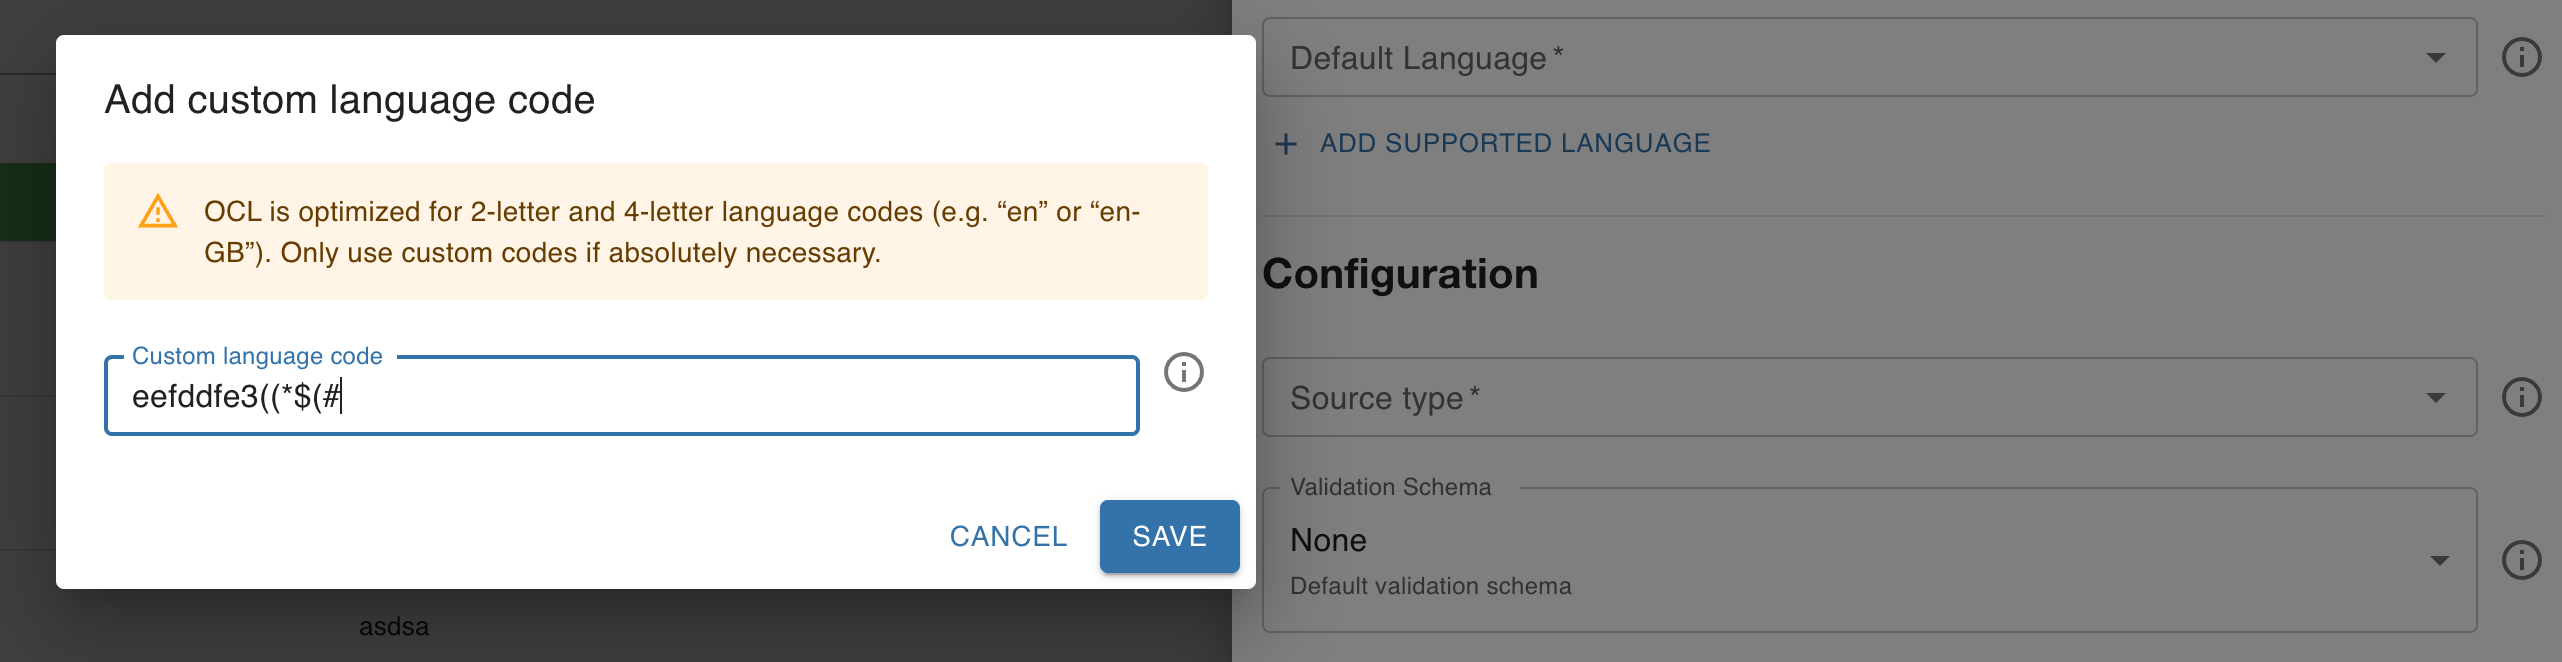Click the caret arrow on Default Language field
This screenshot has width=2562, height=662.
coord(2437,58)
